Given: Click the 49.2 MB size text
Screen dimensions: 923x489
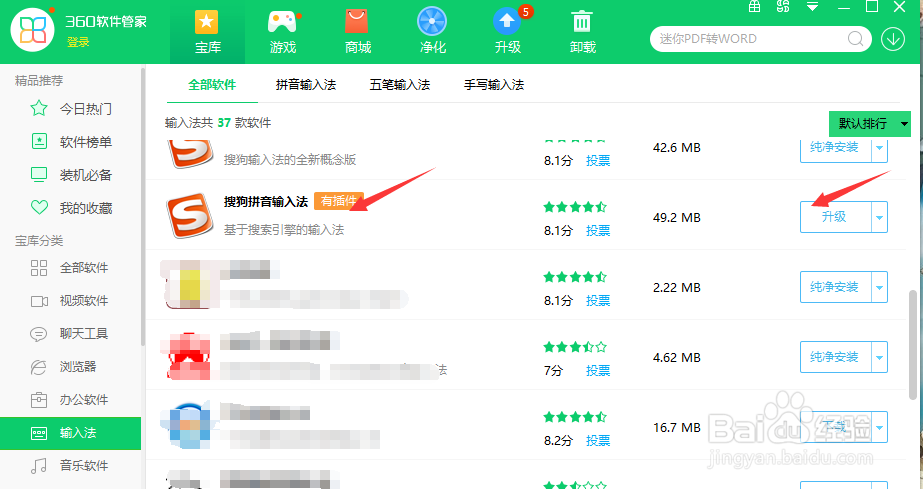Looking at the screenshot, I should tap(677, 218).
